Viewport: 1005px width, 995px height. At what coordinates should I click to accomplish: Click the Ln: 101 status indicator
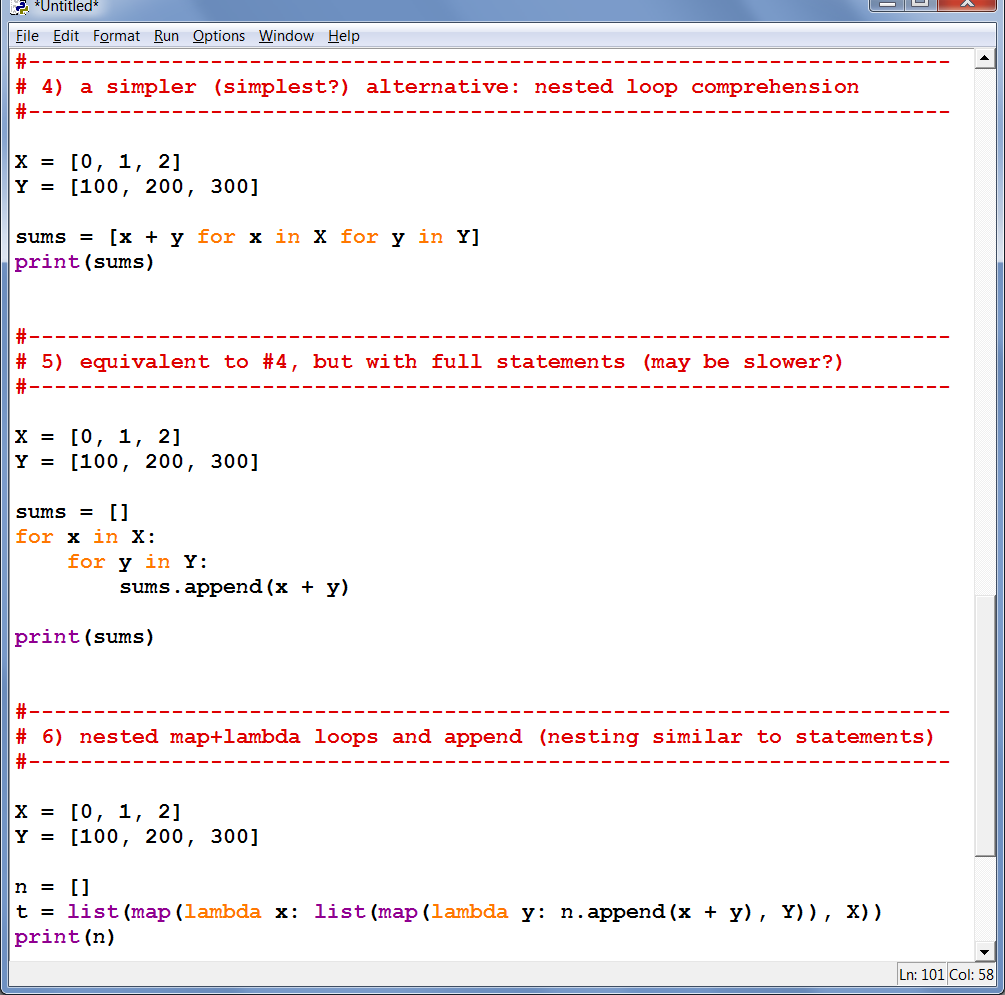921,975
